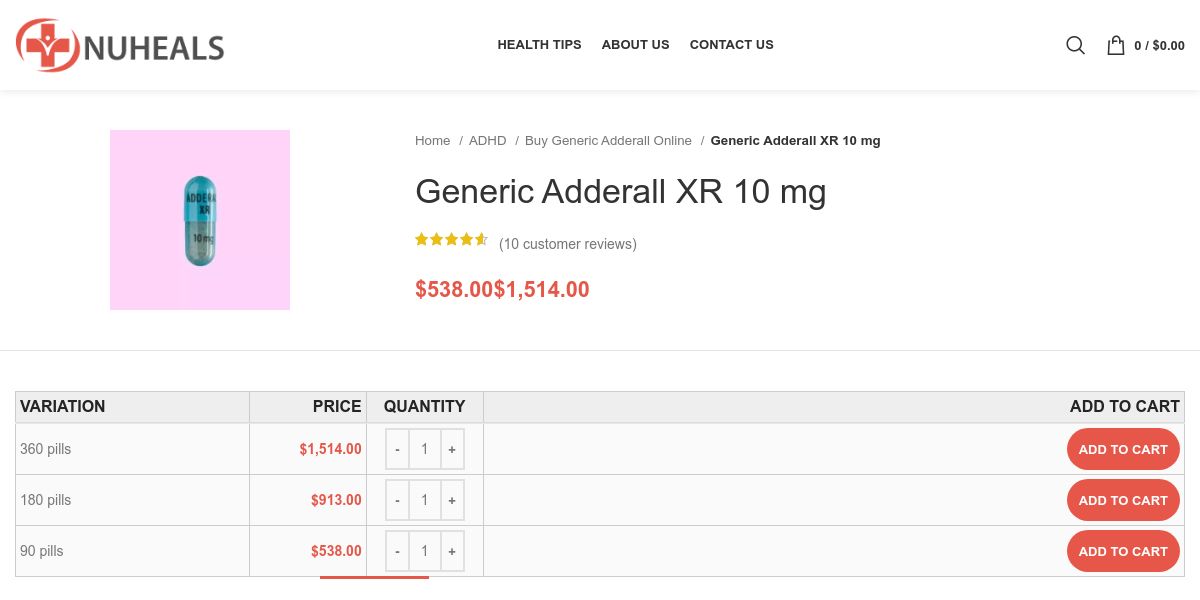Open the Buy Generic Adderall Online breadcrumb
The height and width of the screenshot is (600, 1200).
coord(608,141)
